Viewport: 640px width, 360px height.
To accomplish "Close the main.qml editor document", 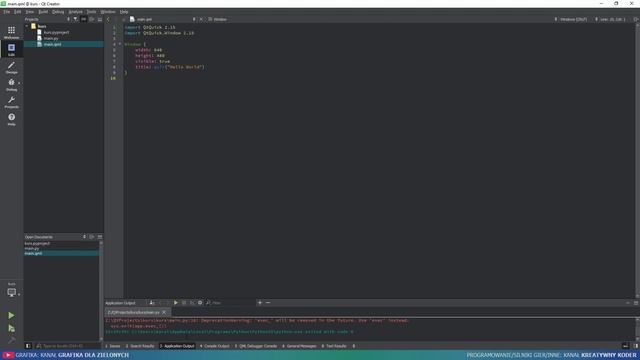I will pos(201,19).
